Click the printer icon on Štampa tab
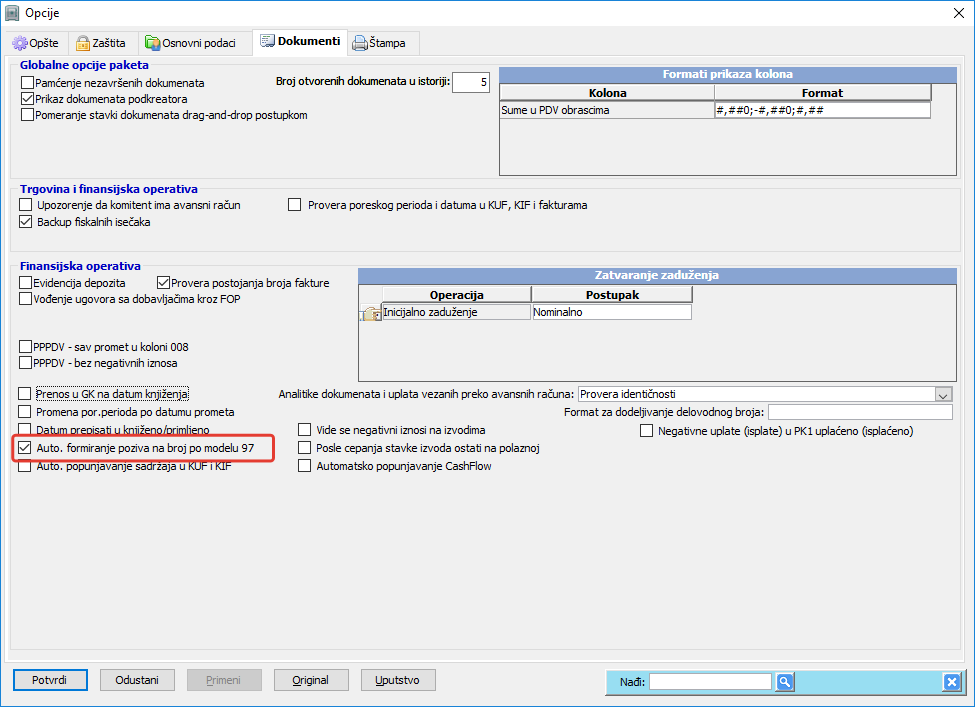The image size is (975, 707). click(x=359, y=43)
